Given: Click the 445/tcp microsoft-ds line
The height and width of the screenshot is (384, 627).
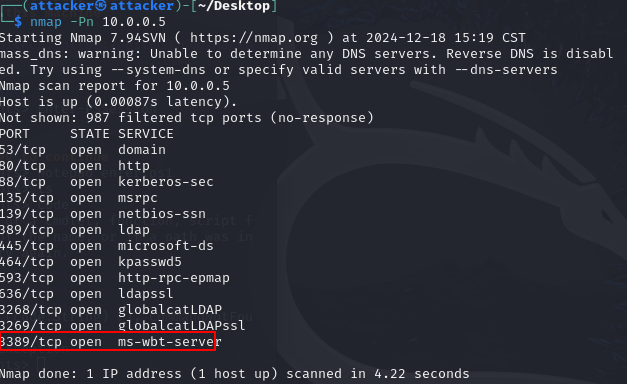Looking at the screenshot, I should tap(107, 246).
